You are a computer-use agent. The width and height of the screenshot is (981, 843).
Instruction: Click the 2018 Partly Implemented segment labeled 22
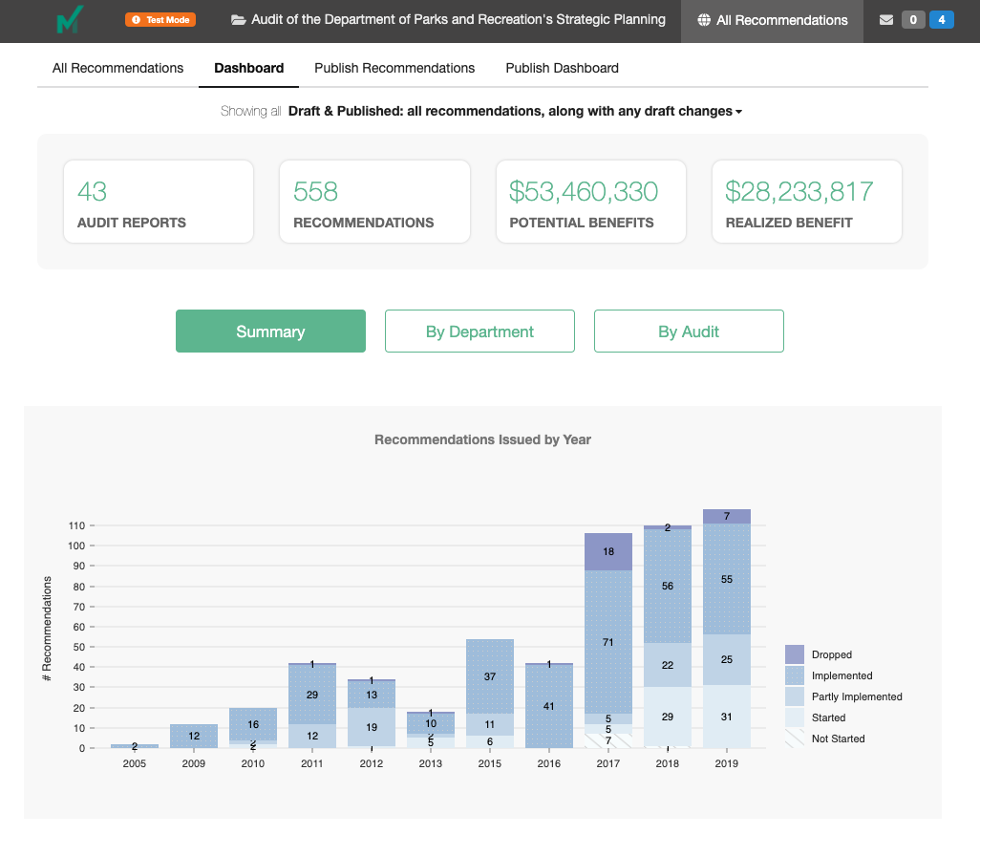pyautogui.click(x=668, y=665)
